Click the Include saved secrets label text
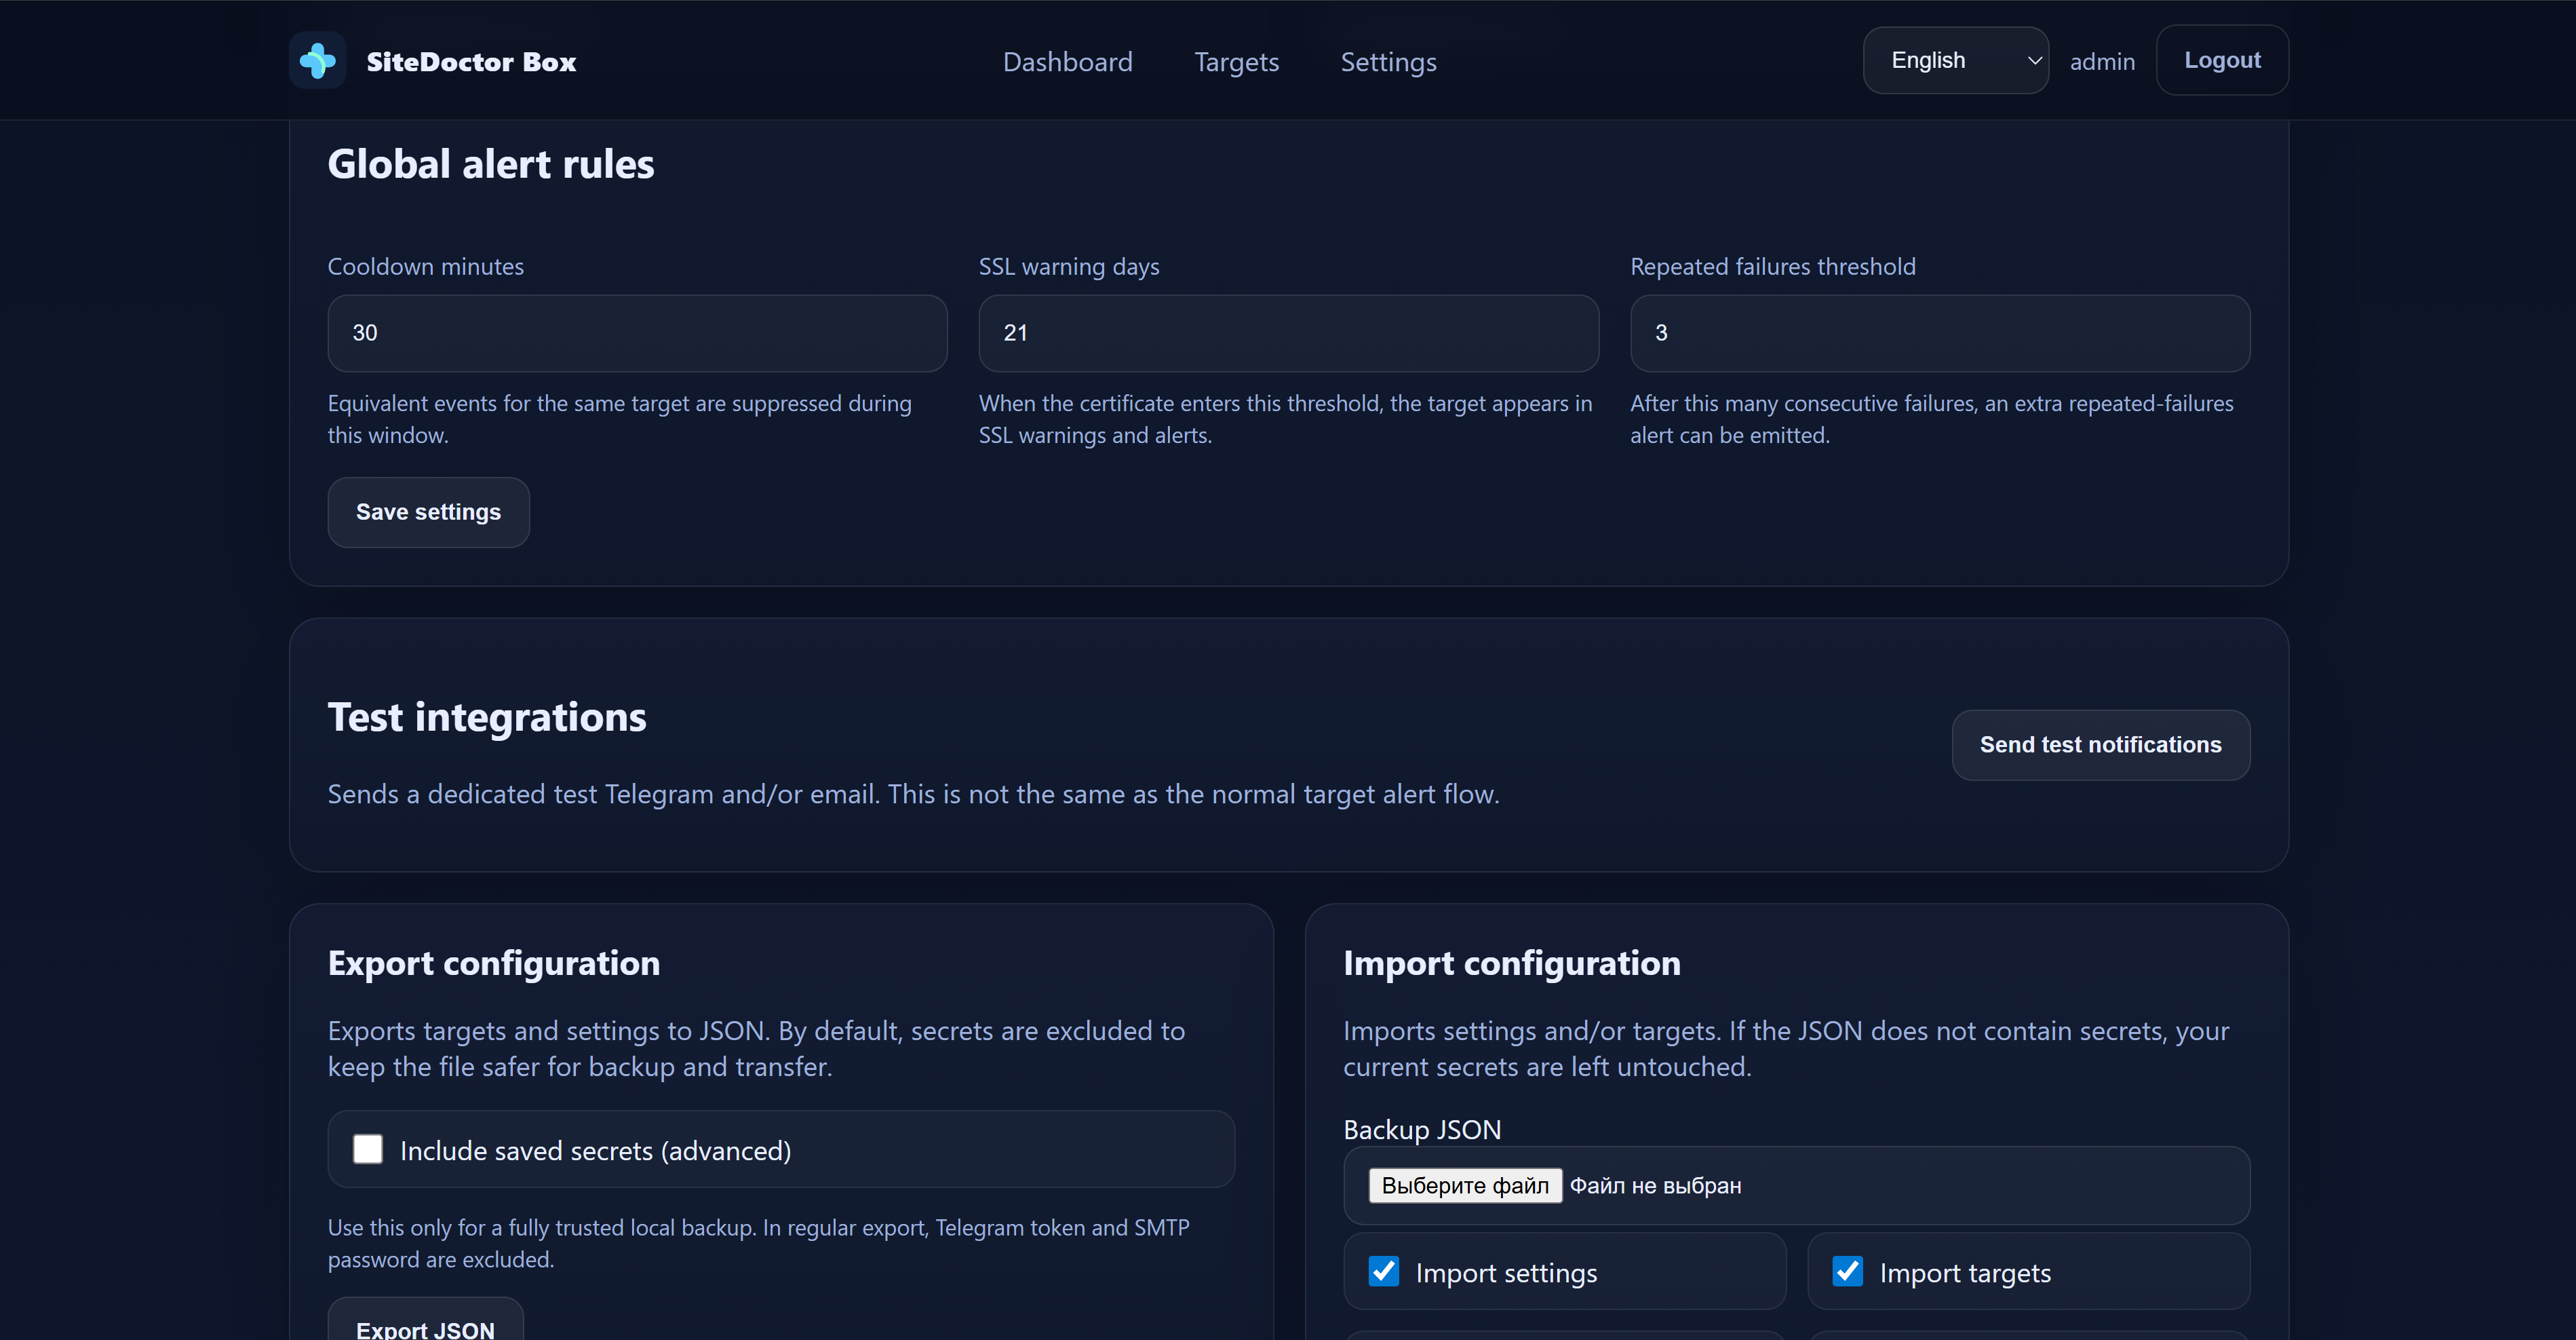2576x1340 pixels. pyautogui.click(x=595, y=1151)
